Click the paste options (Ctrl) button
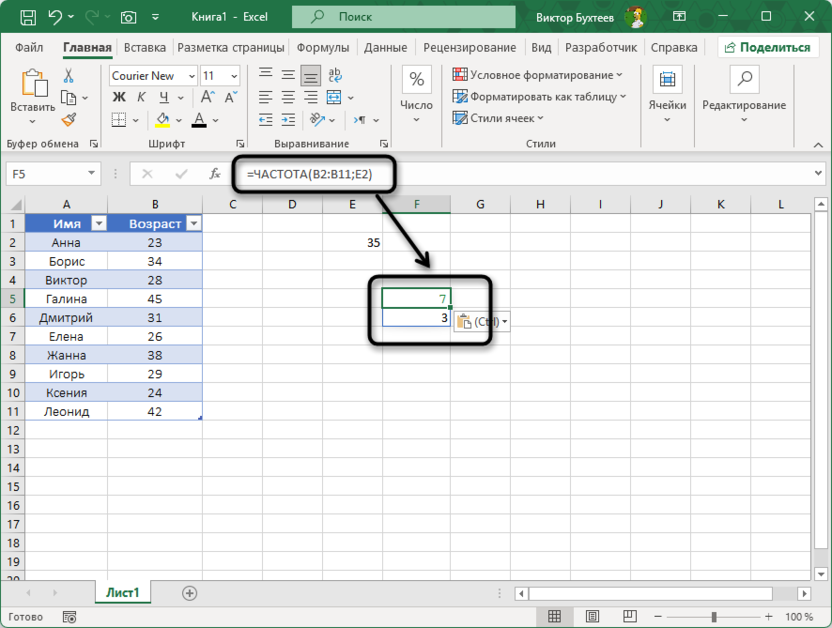This screenshot has height=628, width=832. click(x=482, y=321)
